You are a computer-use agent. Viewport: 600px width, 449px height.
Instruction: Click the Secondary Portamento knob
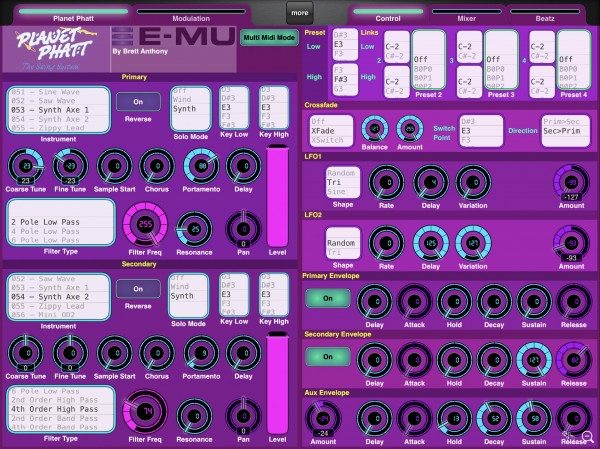point(201,353)
